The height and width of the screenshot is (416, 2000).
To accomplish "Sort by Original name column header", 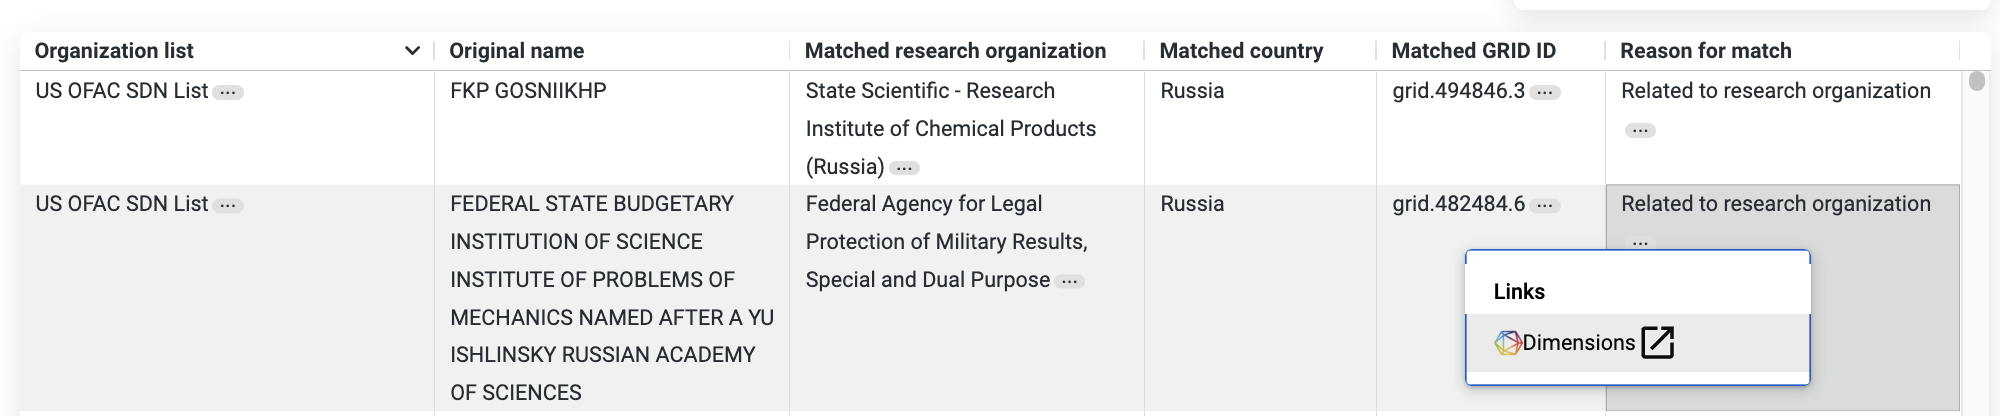I will (517, 51).
